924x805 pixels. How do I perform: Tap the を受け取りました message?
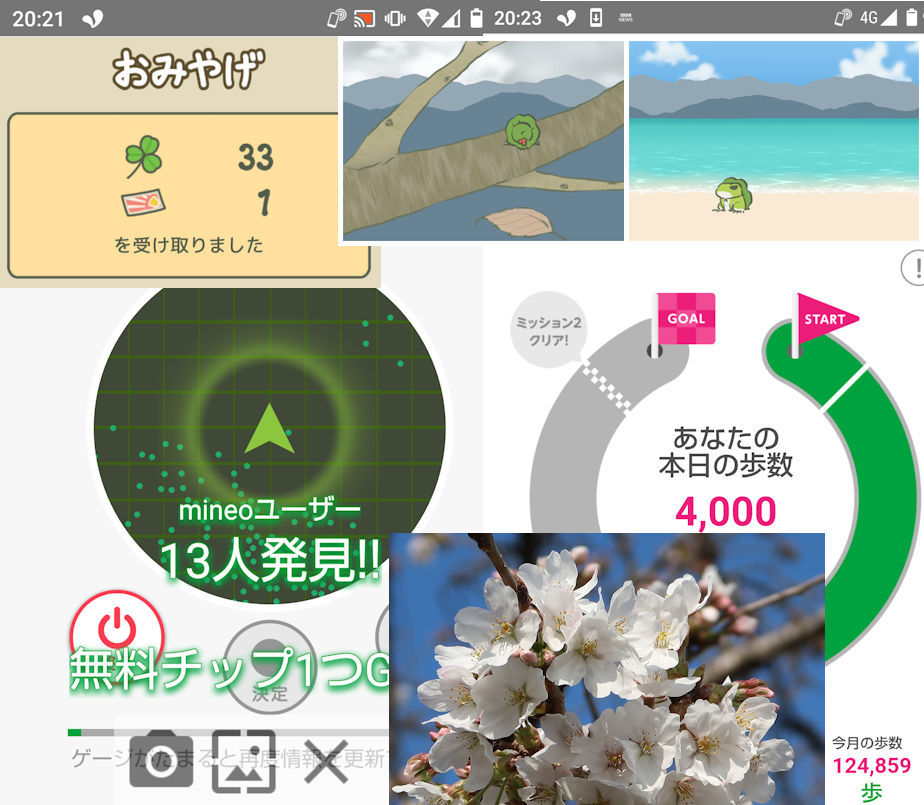pyautogui.click(x=189, y=245)
